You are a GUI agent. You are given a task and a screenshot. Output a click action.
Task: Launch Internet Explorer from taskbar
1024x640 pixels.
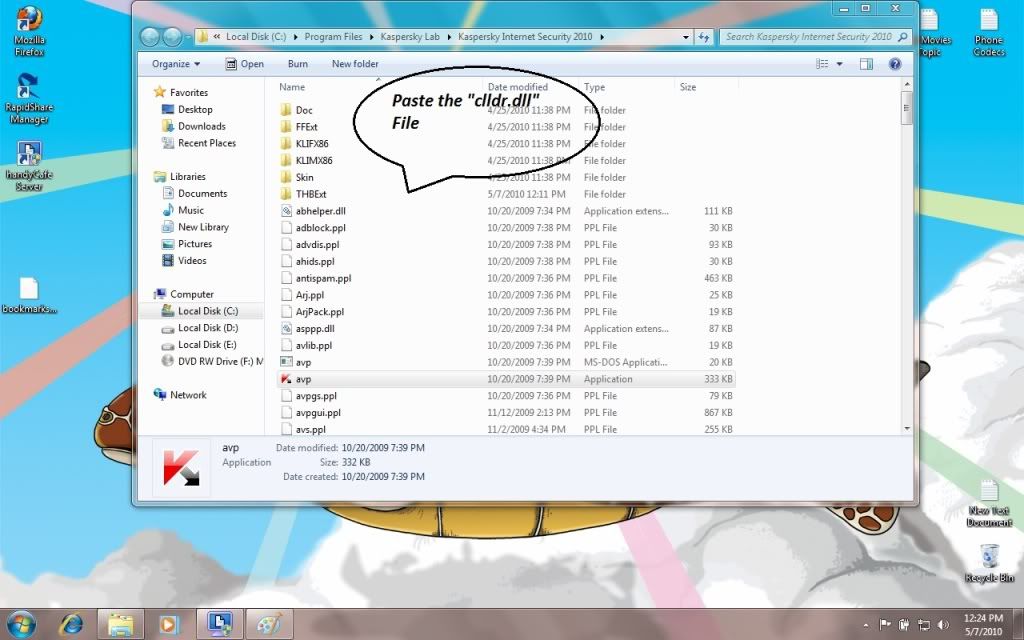[x=70, y=624]
